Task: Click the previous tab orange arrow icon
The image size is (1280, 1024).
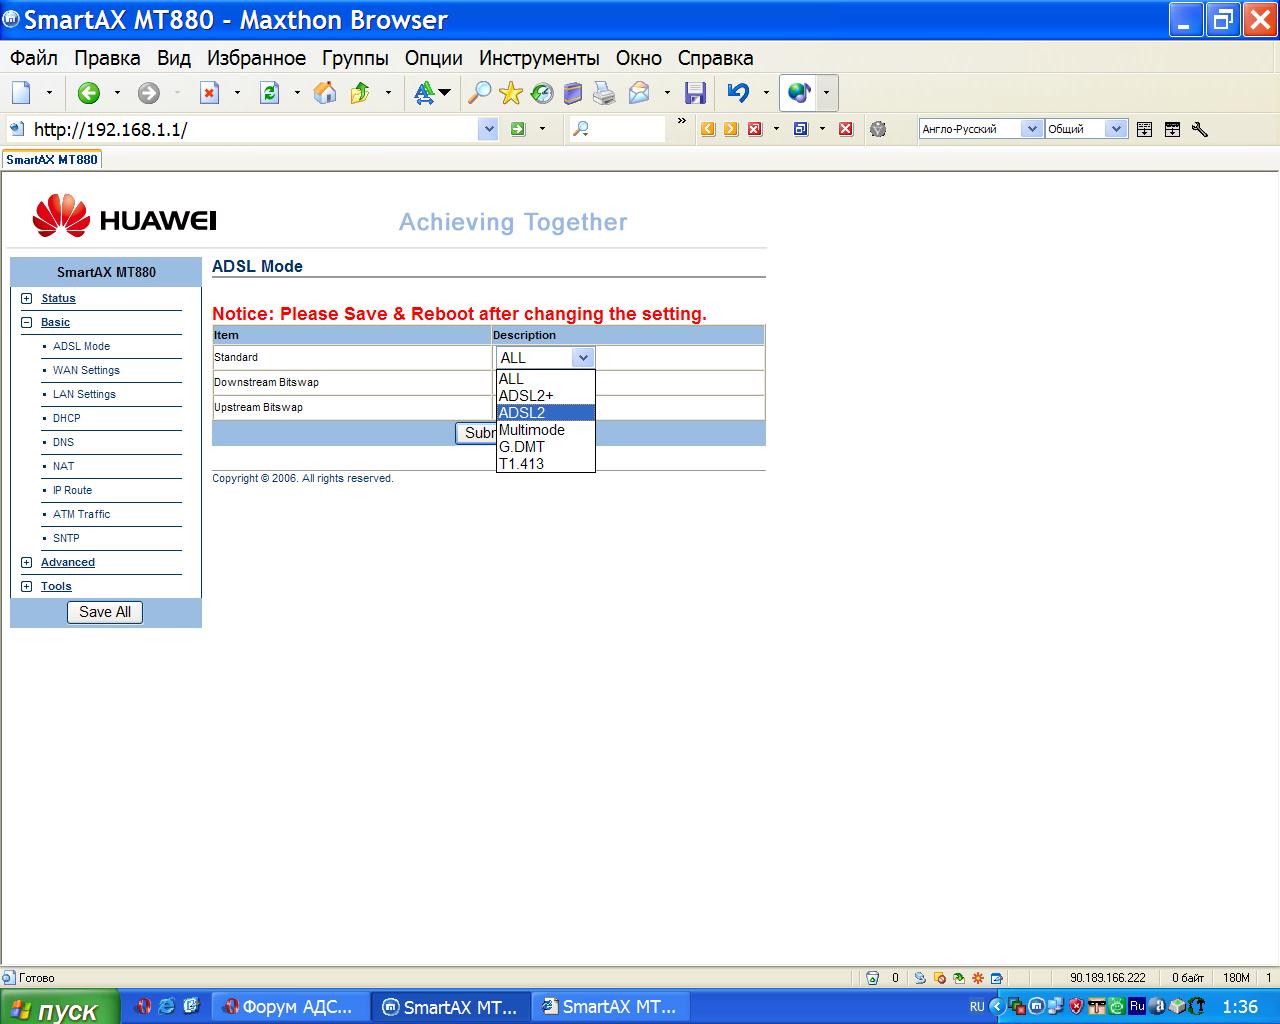Action: [708, 129]
